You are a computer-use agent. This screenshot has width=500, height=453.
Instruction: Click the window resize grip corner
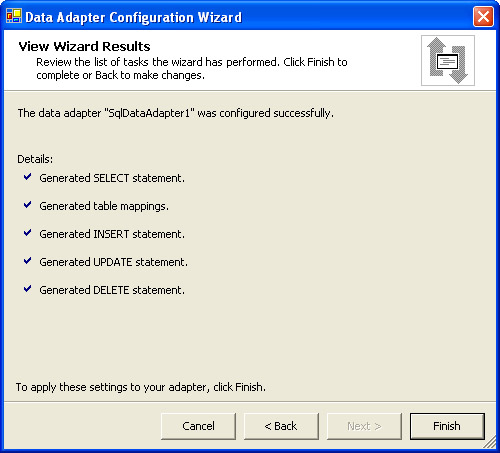click(490, 442)
